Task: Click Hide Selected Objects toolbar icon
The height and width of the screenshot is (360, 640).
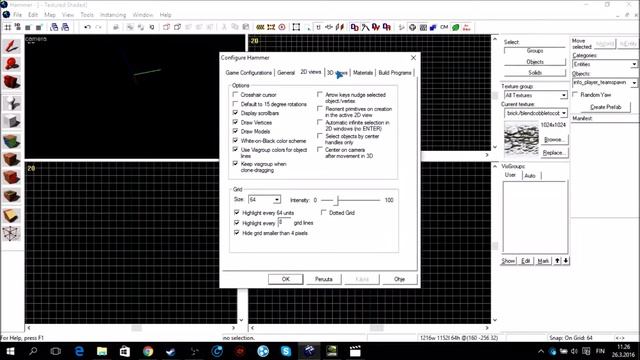Action: 166,27
